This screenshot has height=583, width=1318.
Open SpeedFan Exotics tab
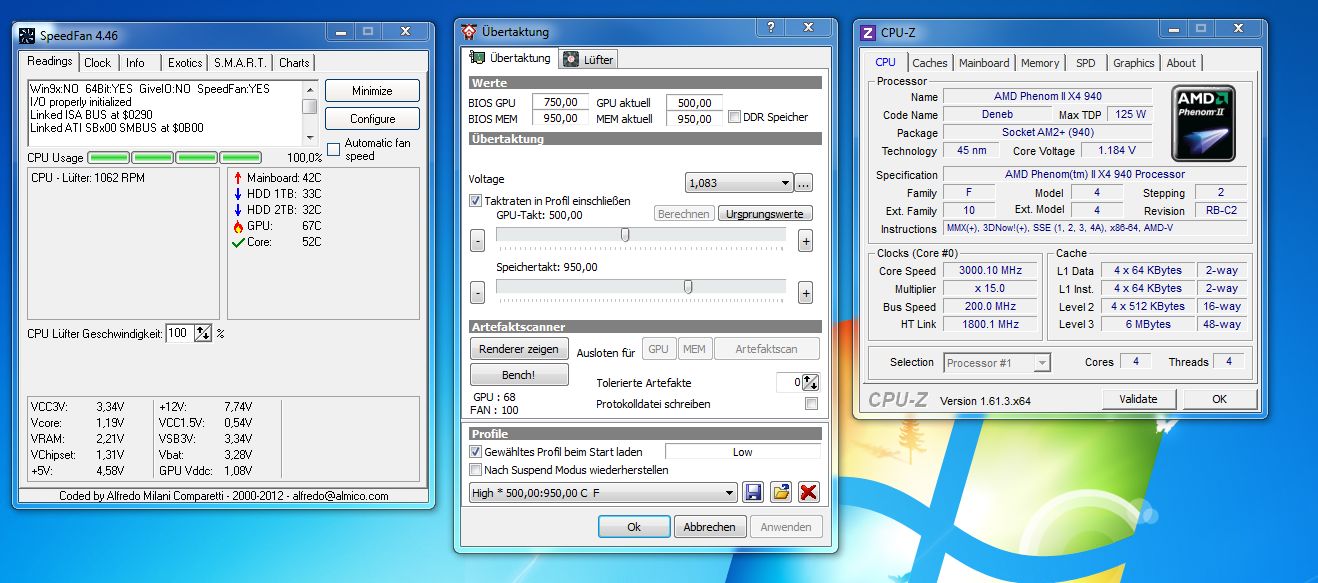pos(185,63)
